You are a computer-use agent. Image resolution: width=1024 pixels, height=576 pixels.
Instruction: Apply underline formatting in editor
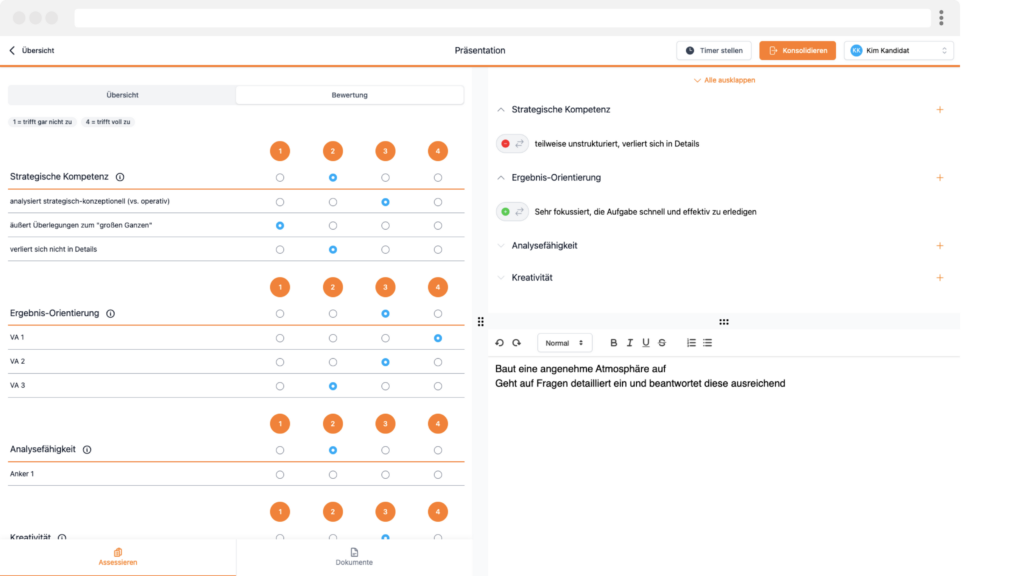tap(646, 343)
